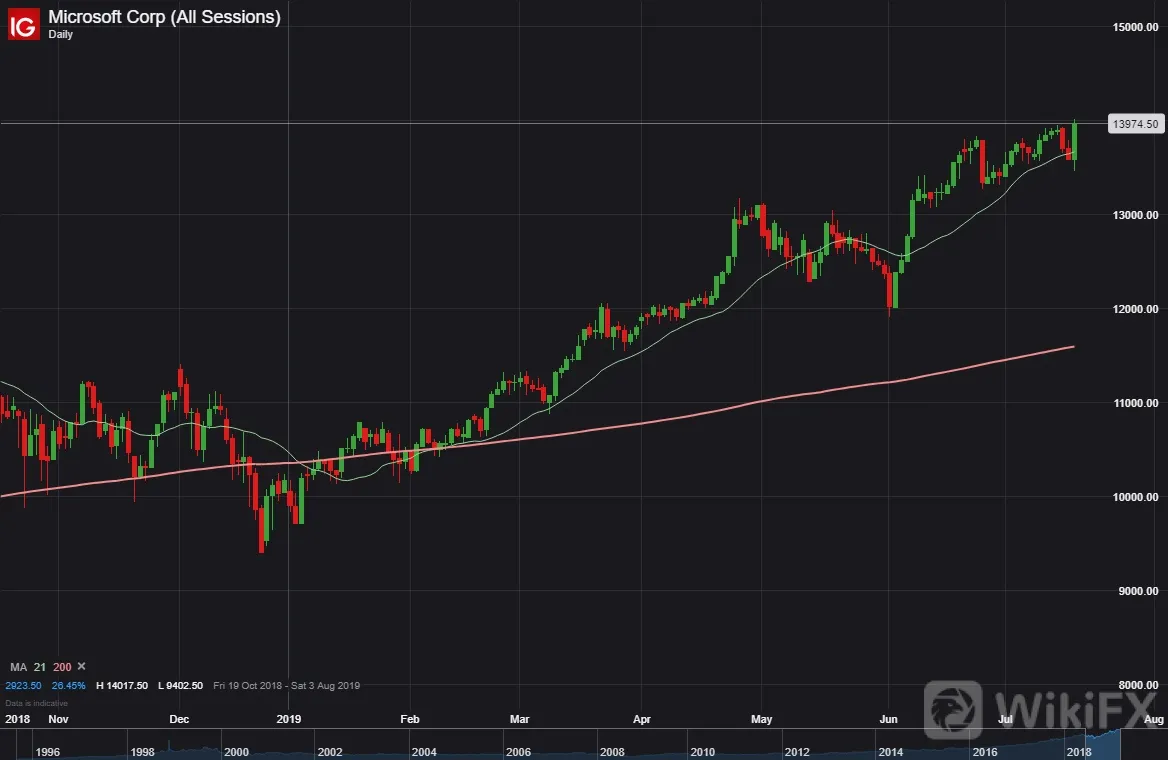Click the 13974.50 current price tag

coord(1135,124)
